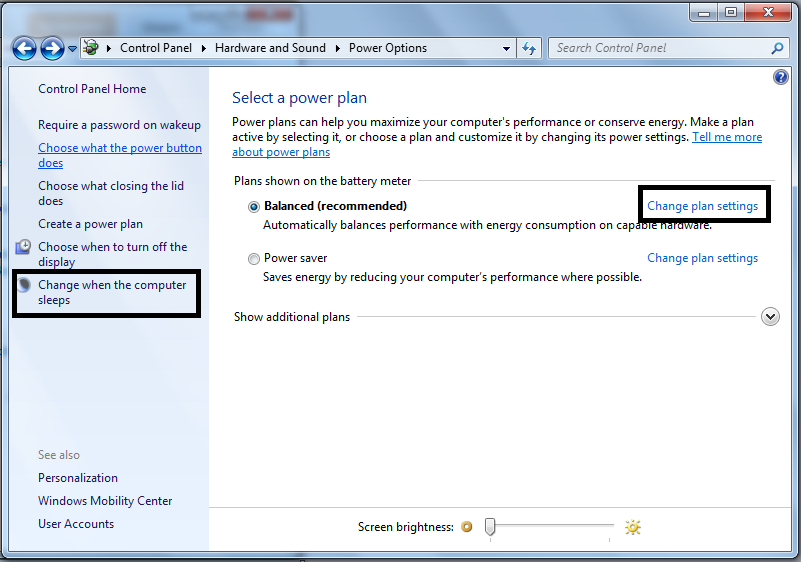This screenshot has height=562, width=801.
Task: Click the dim brightness sun icon
Action: 466,526
